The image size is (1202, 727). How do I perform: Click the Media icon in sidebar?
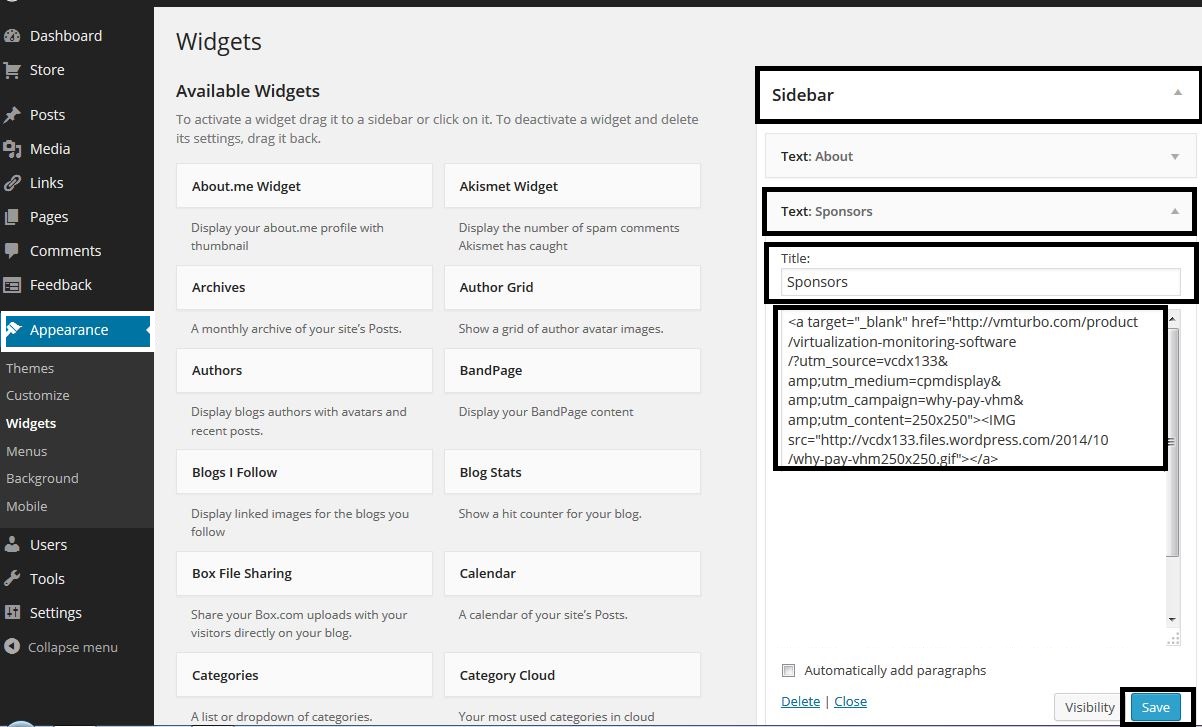click(x=12, y=149)
